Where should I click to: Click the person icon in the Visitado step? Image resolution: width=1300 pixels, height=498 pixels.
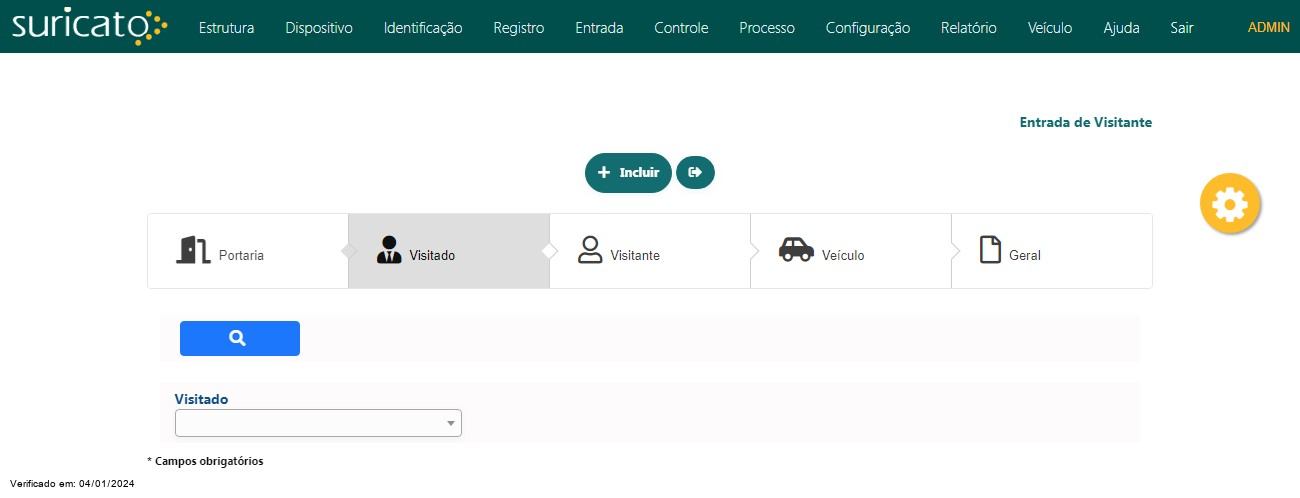pyautogui.click(x=389, y=250)
